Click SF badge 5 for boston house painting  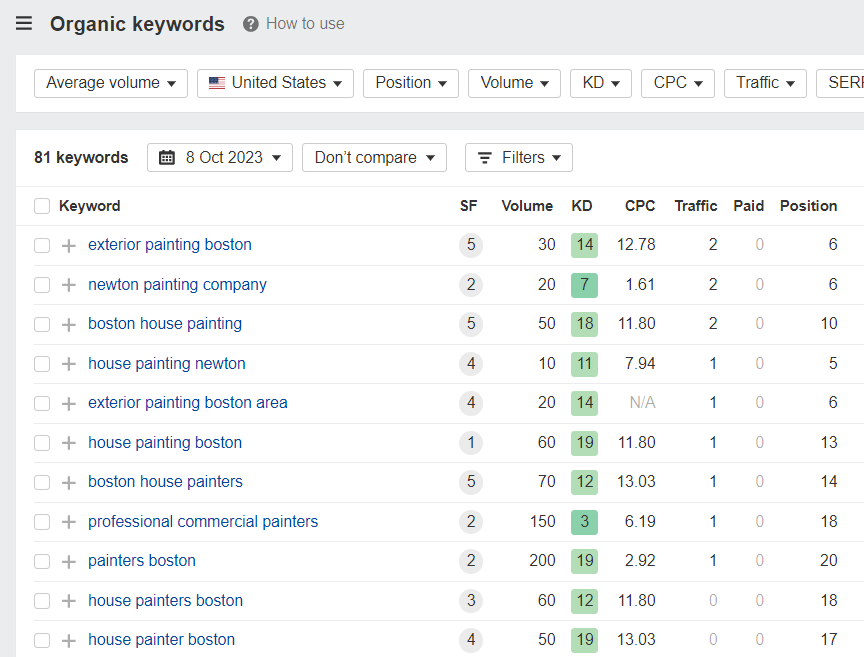(x=471, y=324)
